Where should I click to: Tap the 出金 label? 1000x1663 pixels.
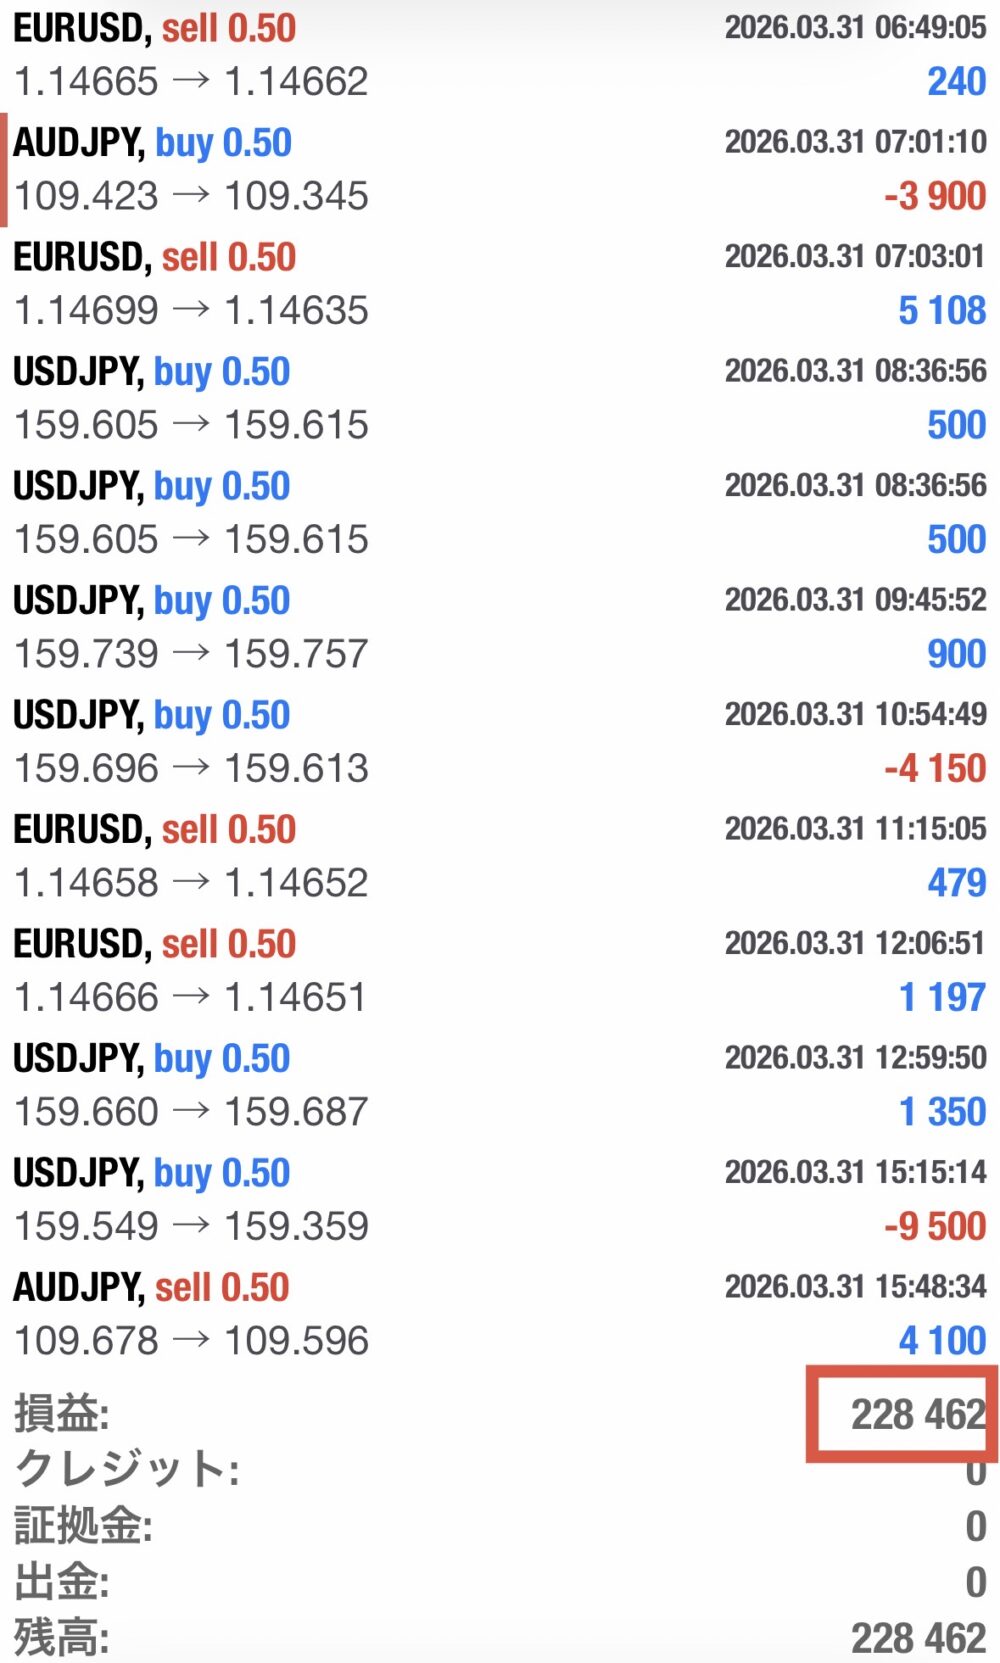point(62,1582)
